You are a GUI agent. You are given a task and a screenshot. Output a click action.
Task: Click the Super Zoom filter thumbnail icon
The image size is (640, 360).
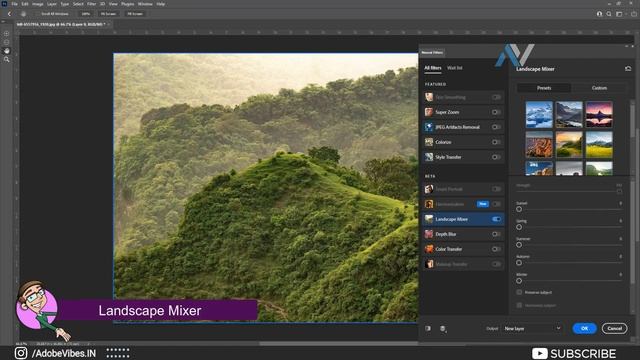tap(429, 112)
